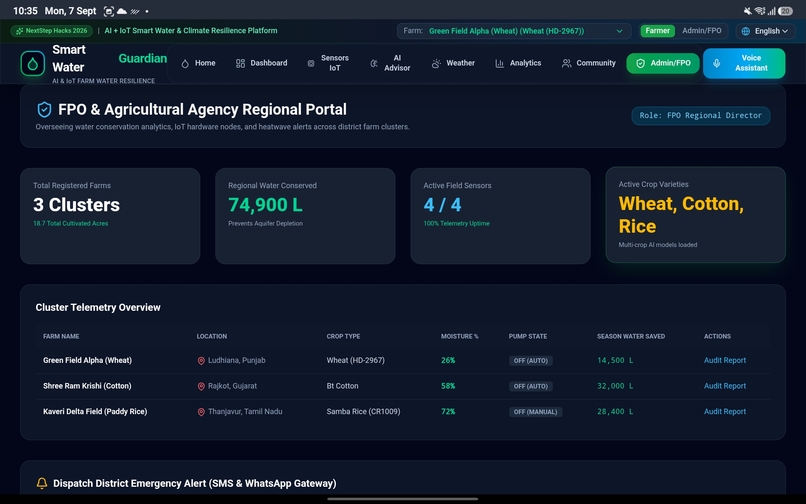Click OFF (MANUAL) pump state for Kaveri Delta
This screenshot has height=504, width=806.
pos(535,412)
